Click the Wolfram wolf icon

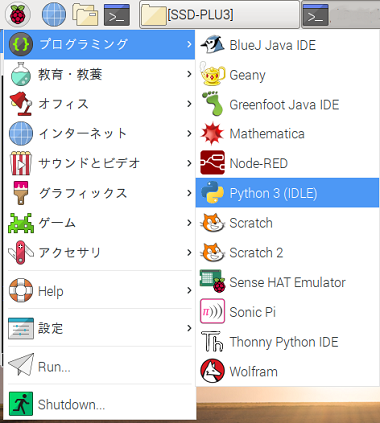coord(212,371)
